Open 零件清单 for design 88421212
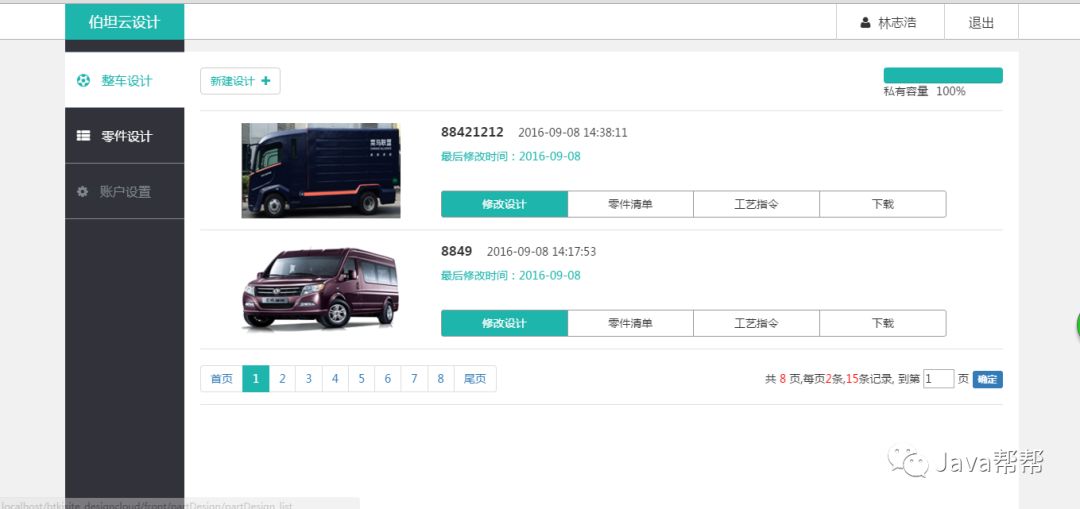The image size is (1080, 509). click(x=630, y=204)
